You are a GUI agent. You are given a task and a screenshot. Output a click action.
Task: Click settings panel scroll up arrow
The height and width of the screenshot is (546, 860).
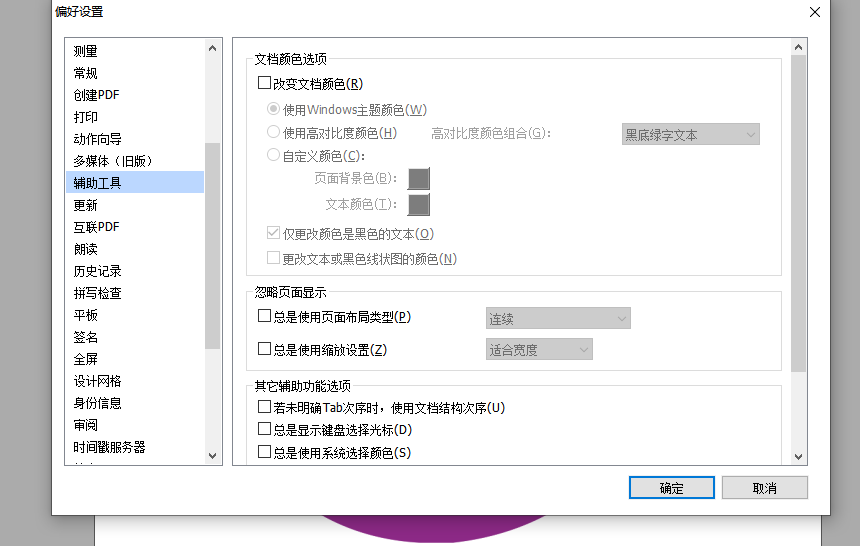[799, 48]
